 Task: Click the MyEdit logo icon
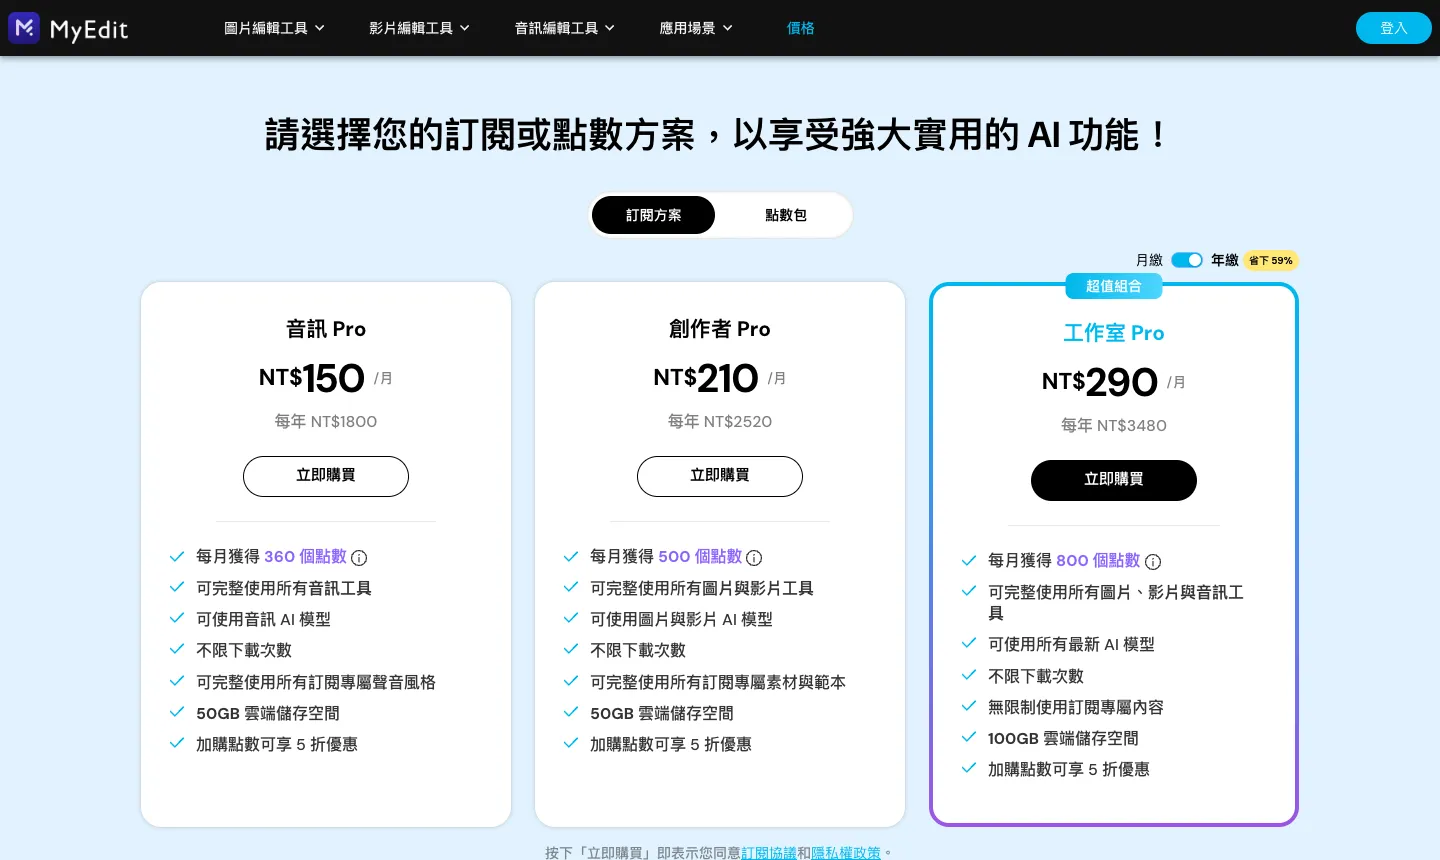(24, 28)
